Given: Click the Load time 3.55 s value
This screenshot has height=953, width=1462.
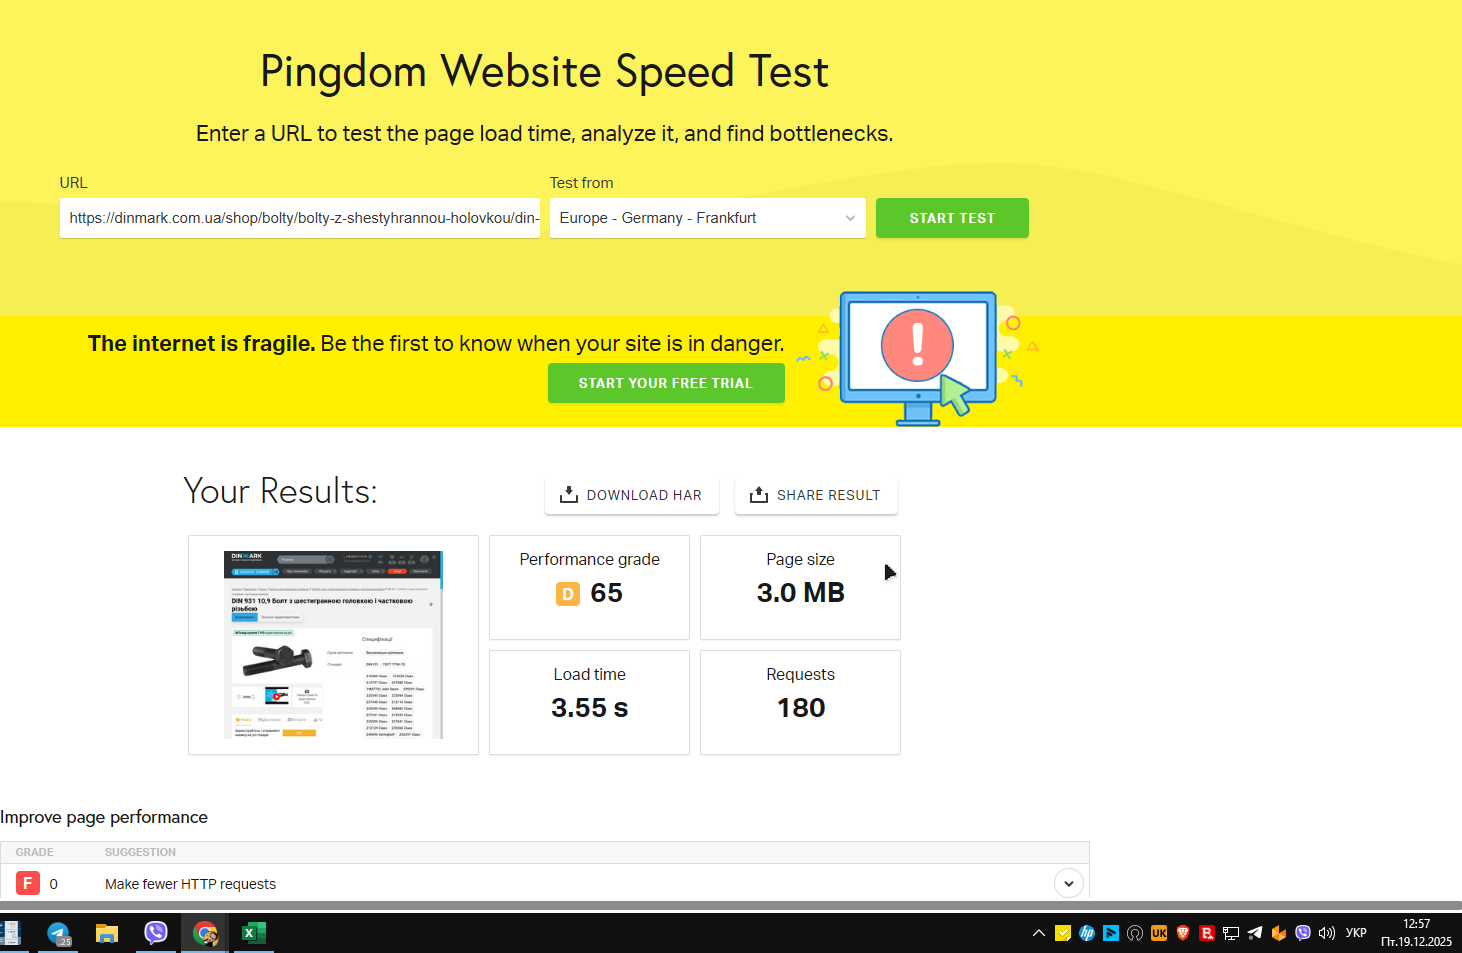Looking at the screenshot, I should [x=590, y=708].
